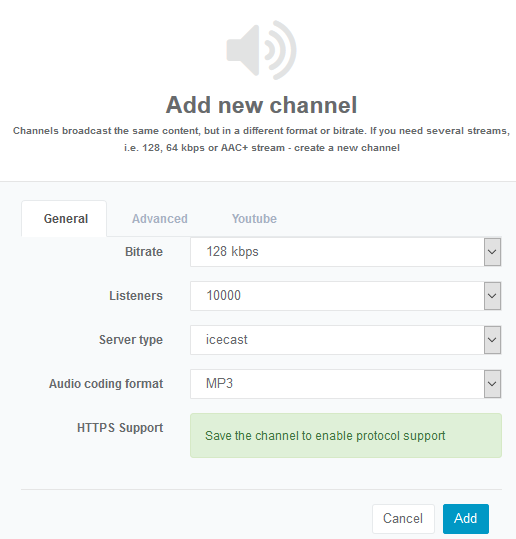Click the green HTTPS protocol support notice
516x539 pixels.
coord(346,436)
